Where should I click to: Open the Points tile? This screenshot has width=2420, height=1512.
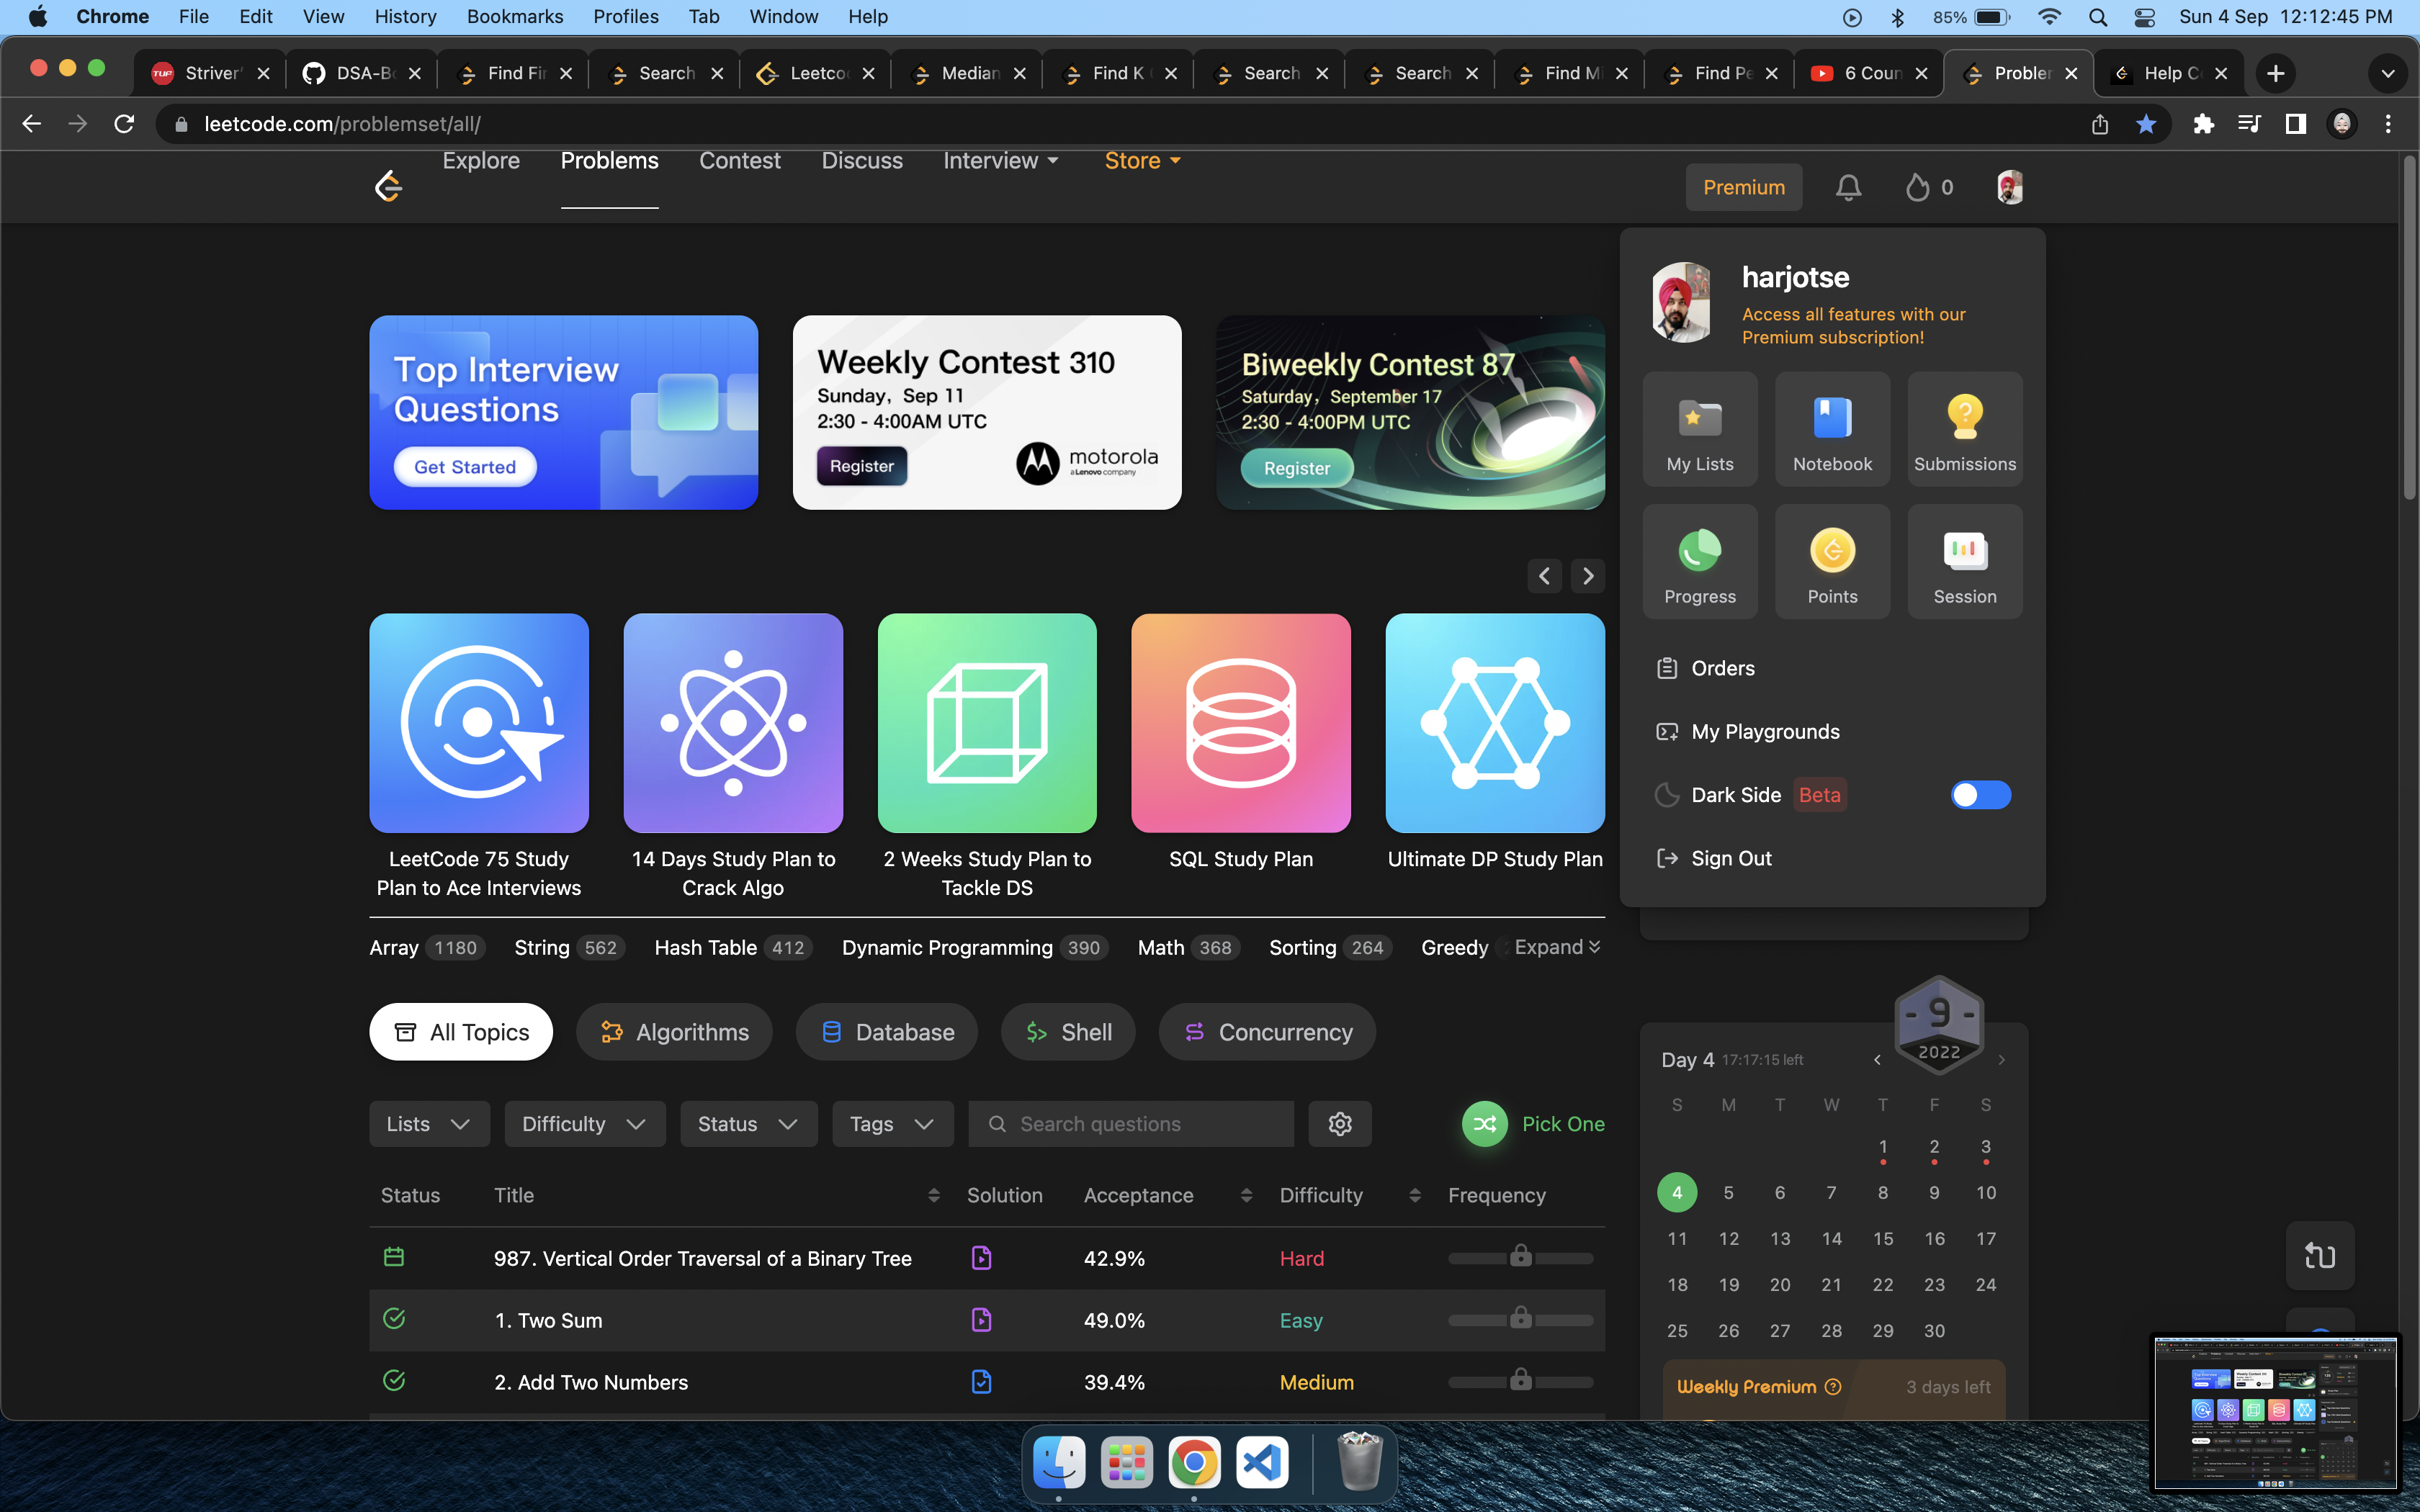(1832, 562)
